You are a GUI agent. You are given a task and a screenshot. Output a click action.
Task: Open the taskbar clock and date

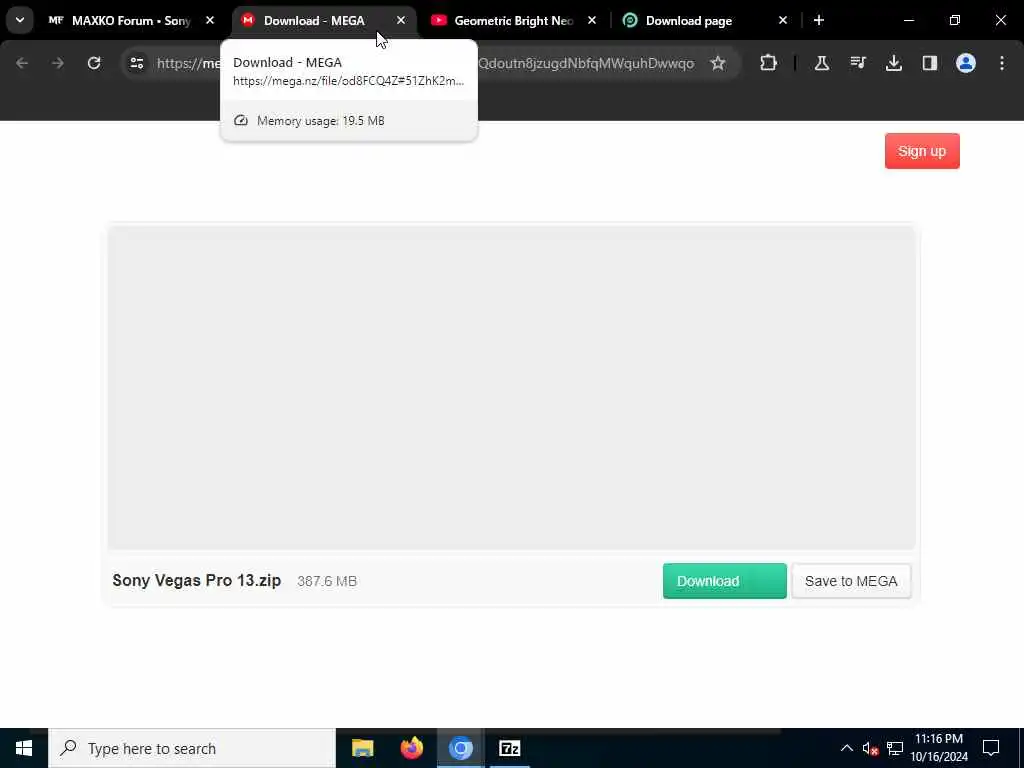(939, 748)
